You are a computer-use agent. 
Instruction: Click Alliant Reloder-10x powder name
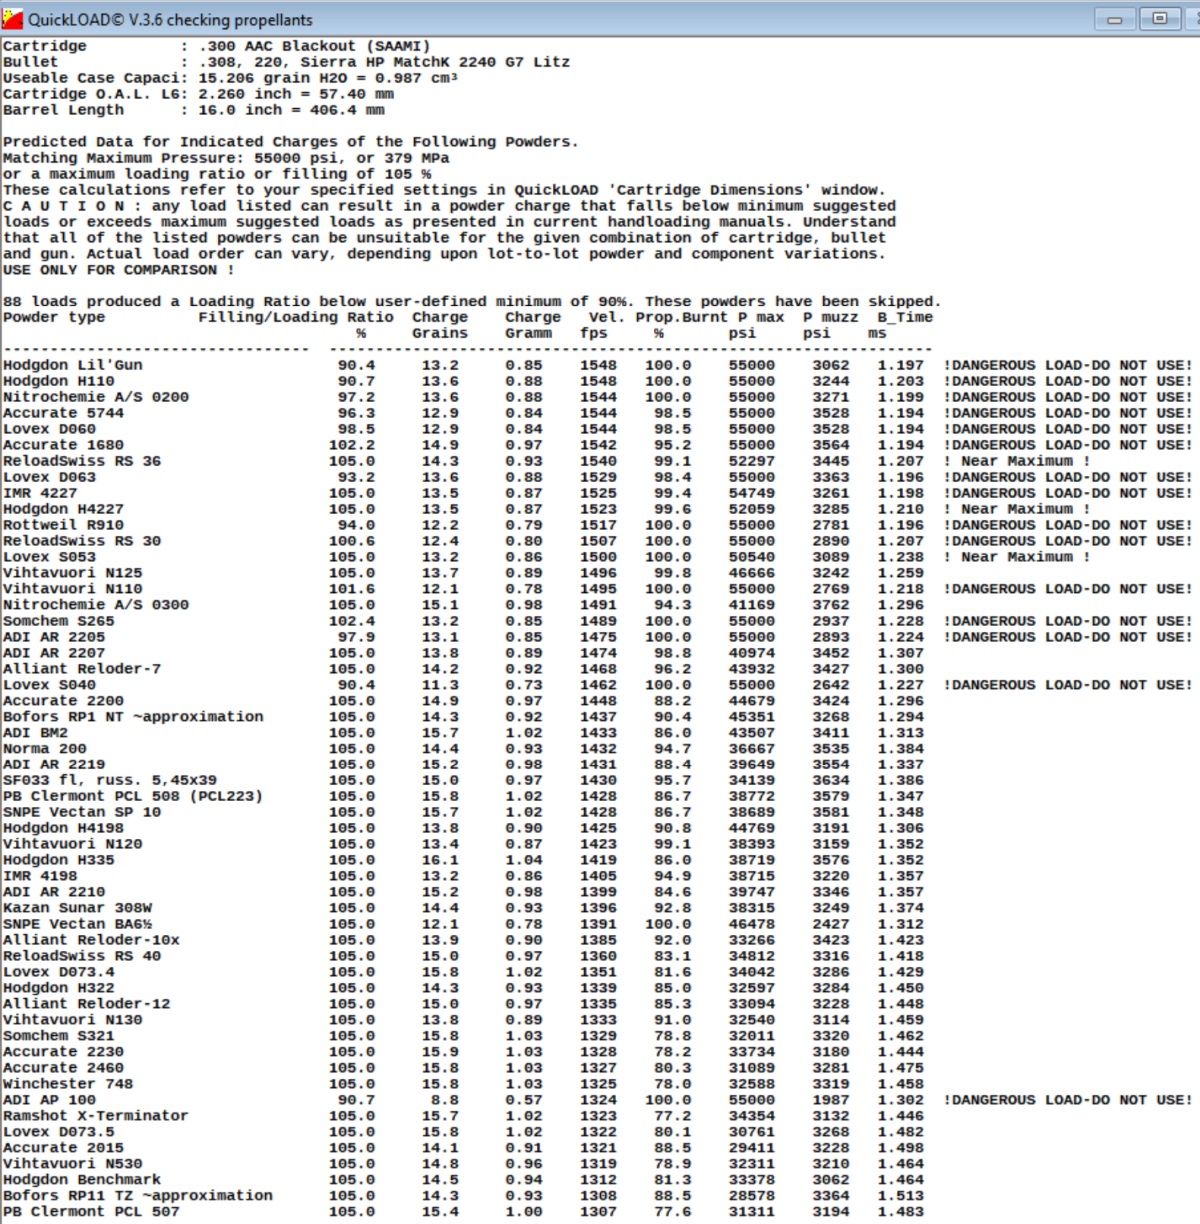click(x=91, y=940)
